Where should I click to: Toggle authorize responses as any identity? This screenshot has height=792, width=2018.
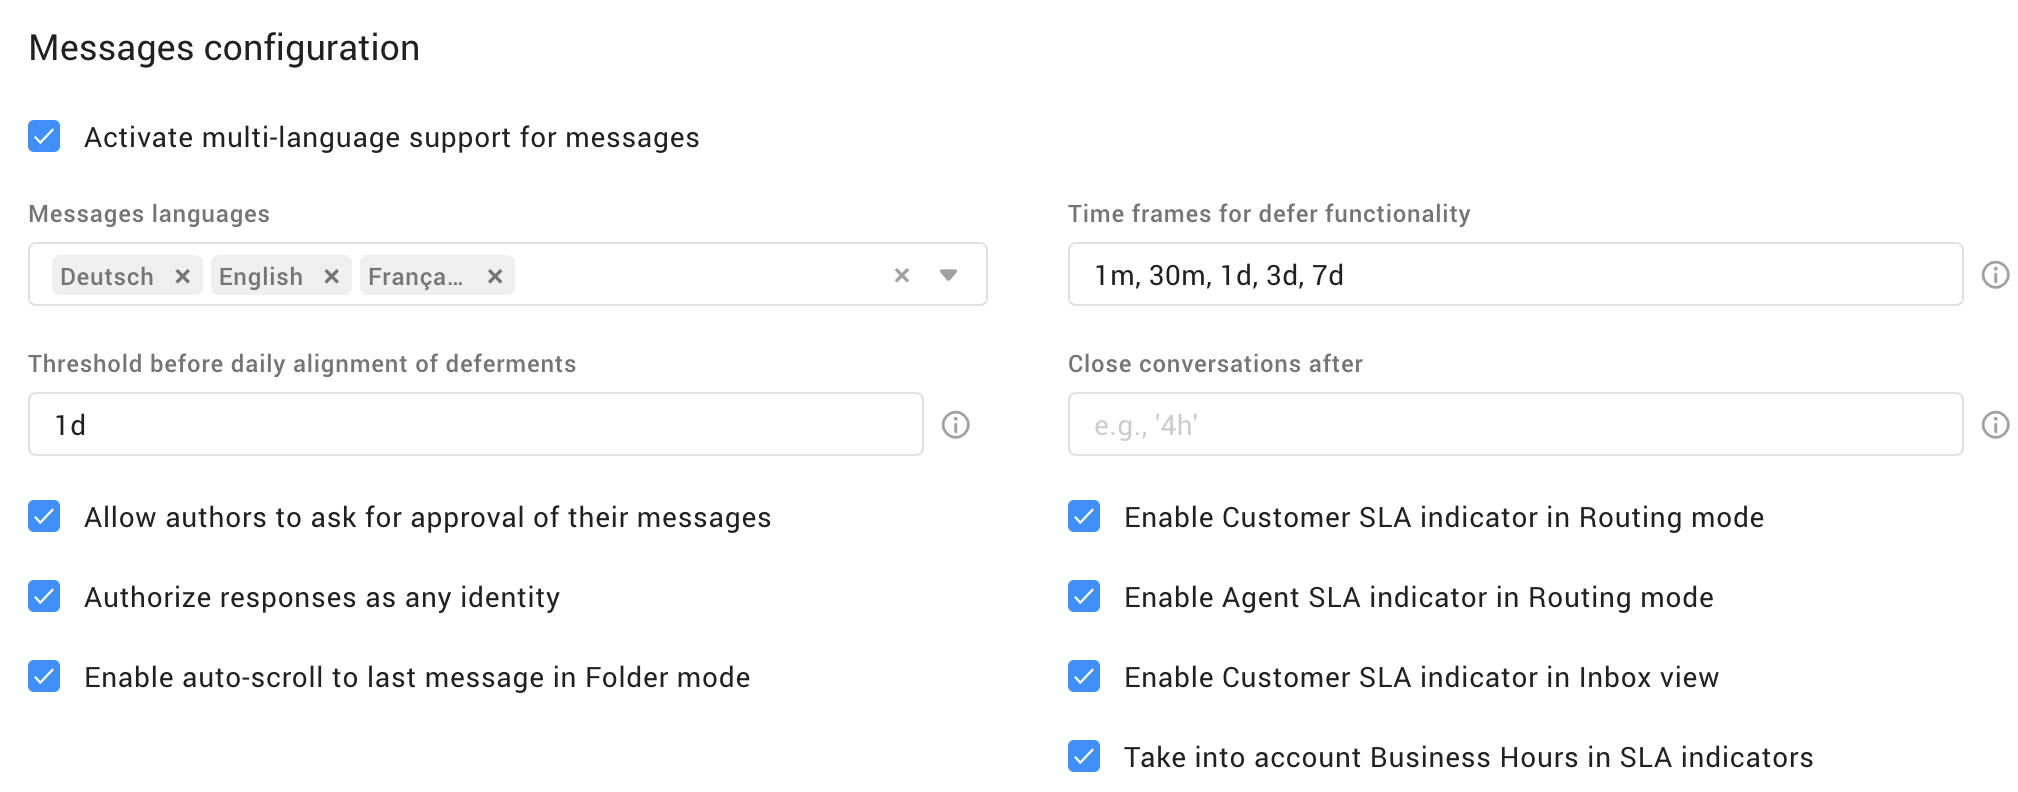click(x=44, y=596)
